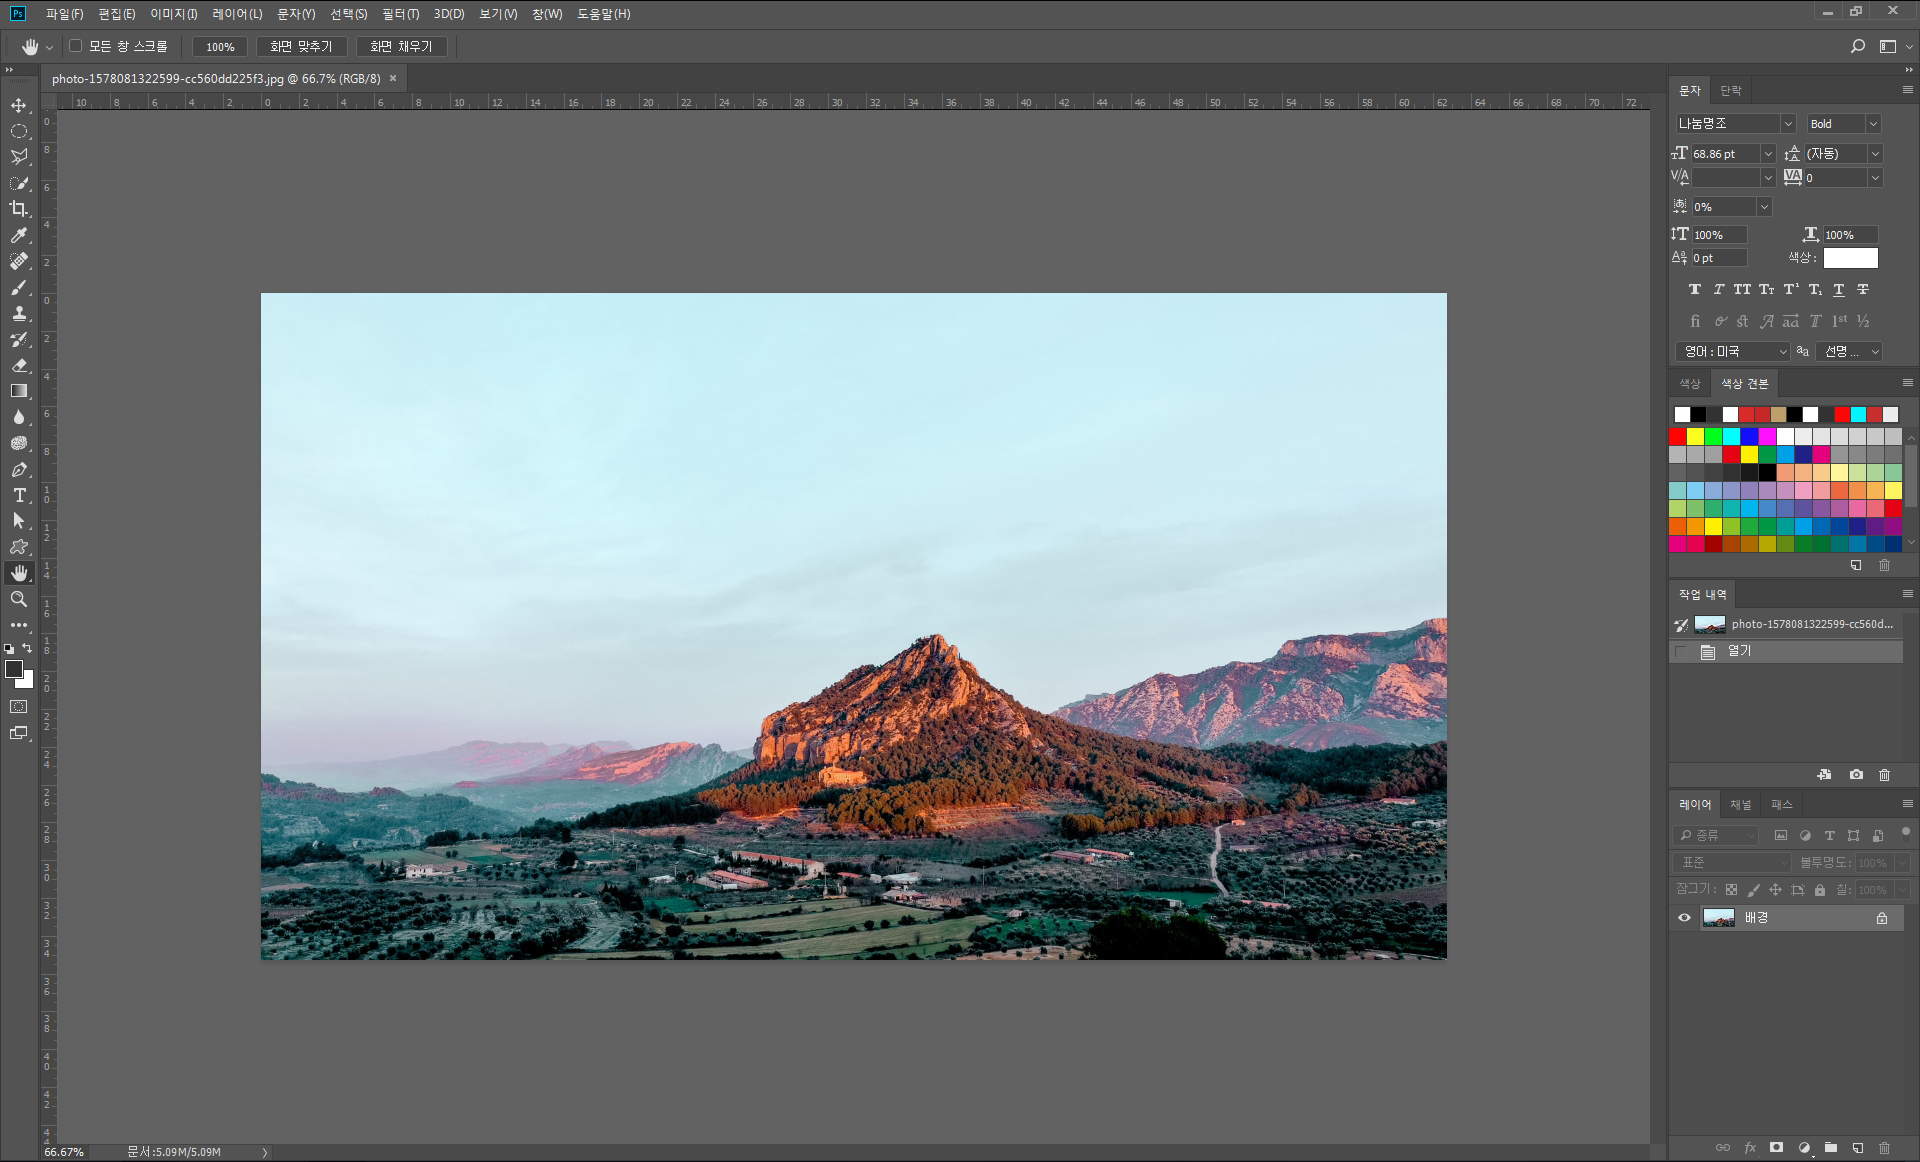Select the Clone Stamp tool
The height and width of the screenshot is (1162, 1920).
19,314
